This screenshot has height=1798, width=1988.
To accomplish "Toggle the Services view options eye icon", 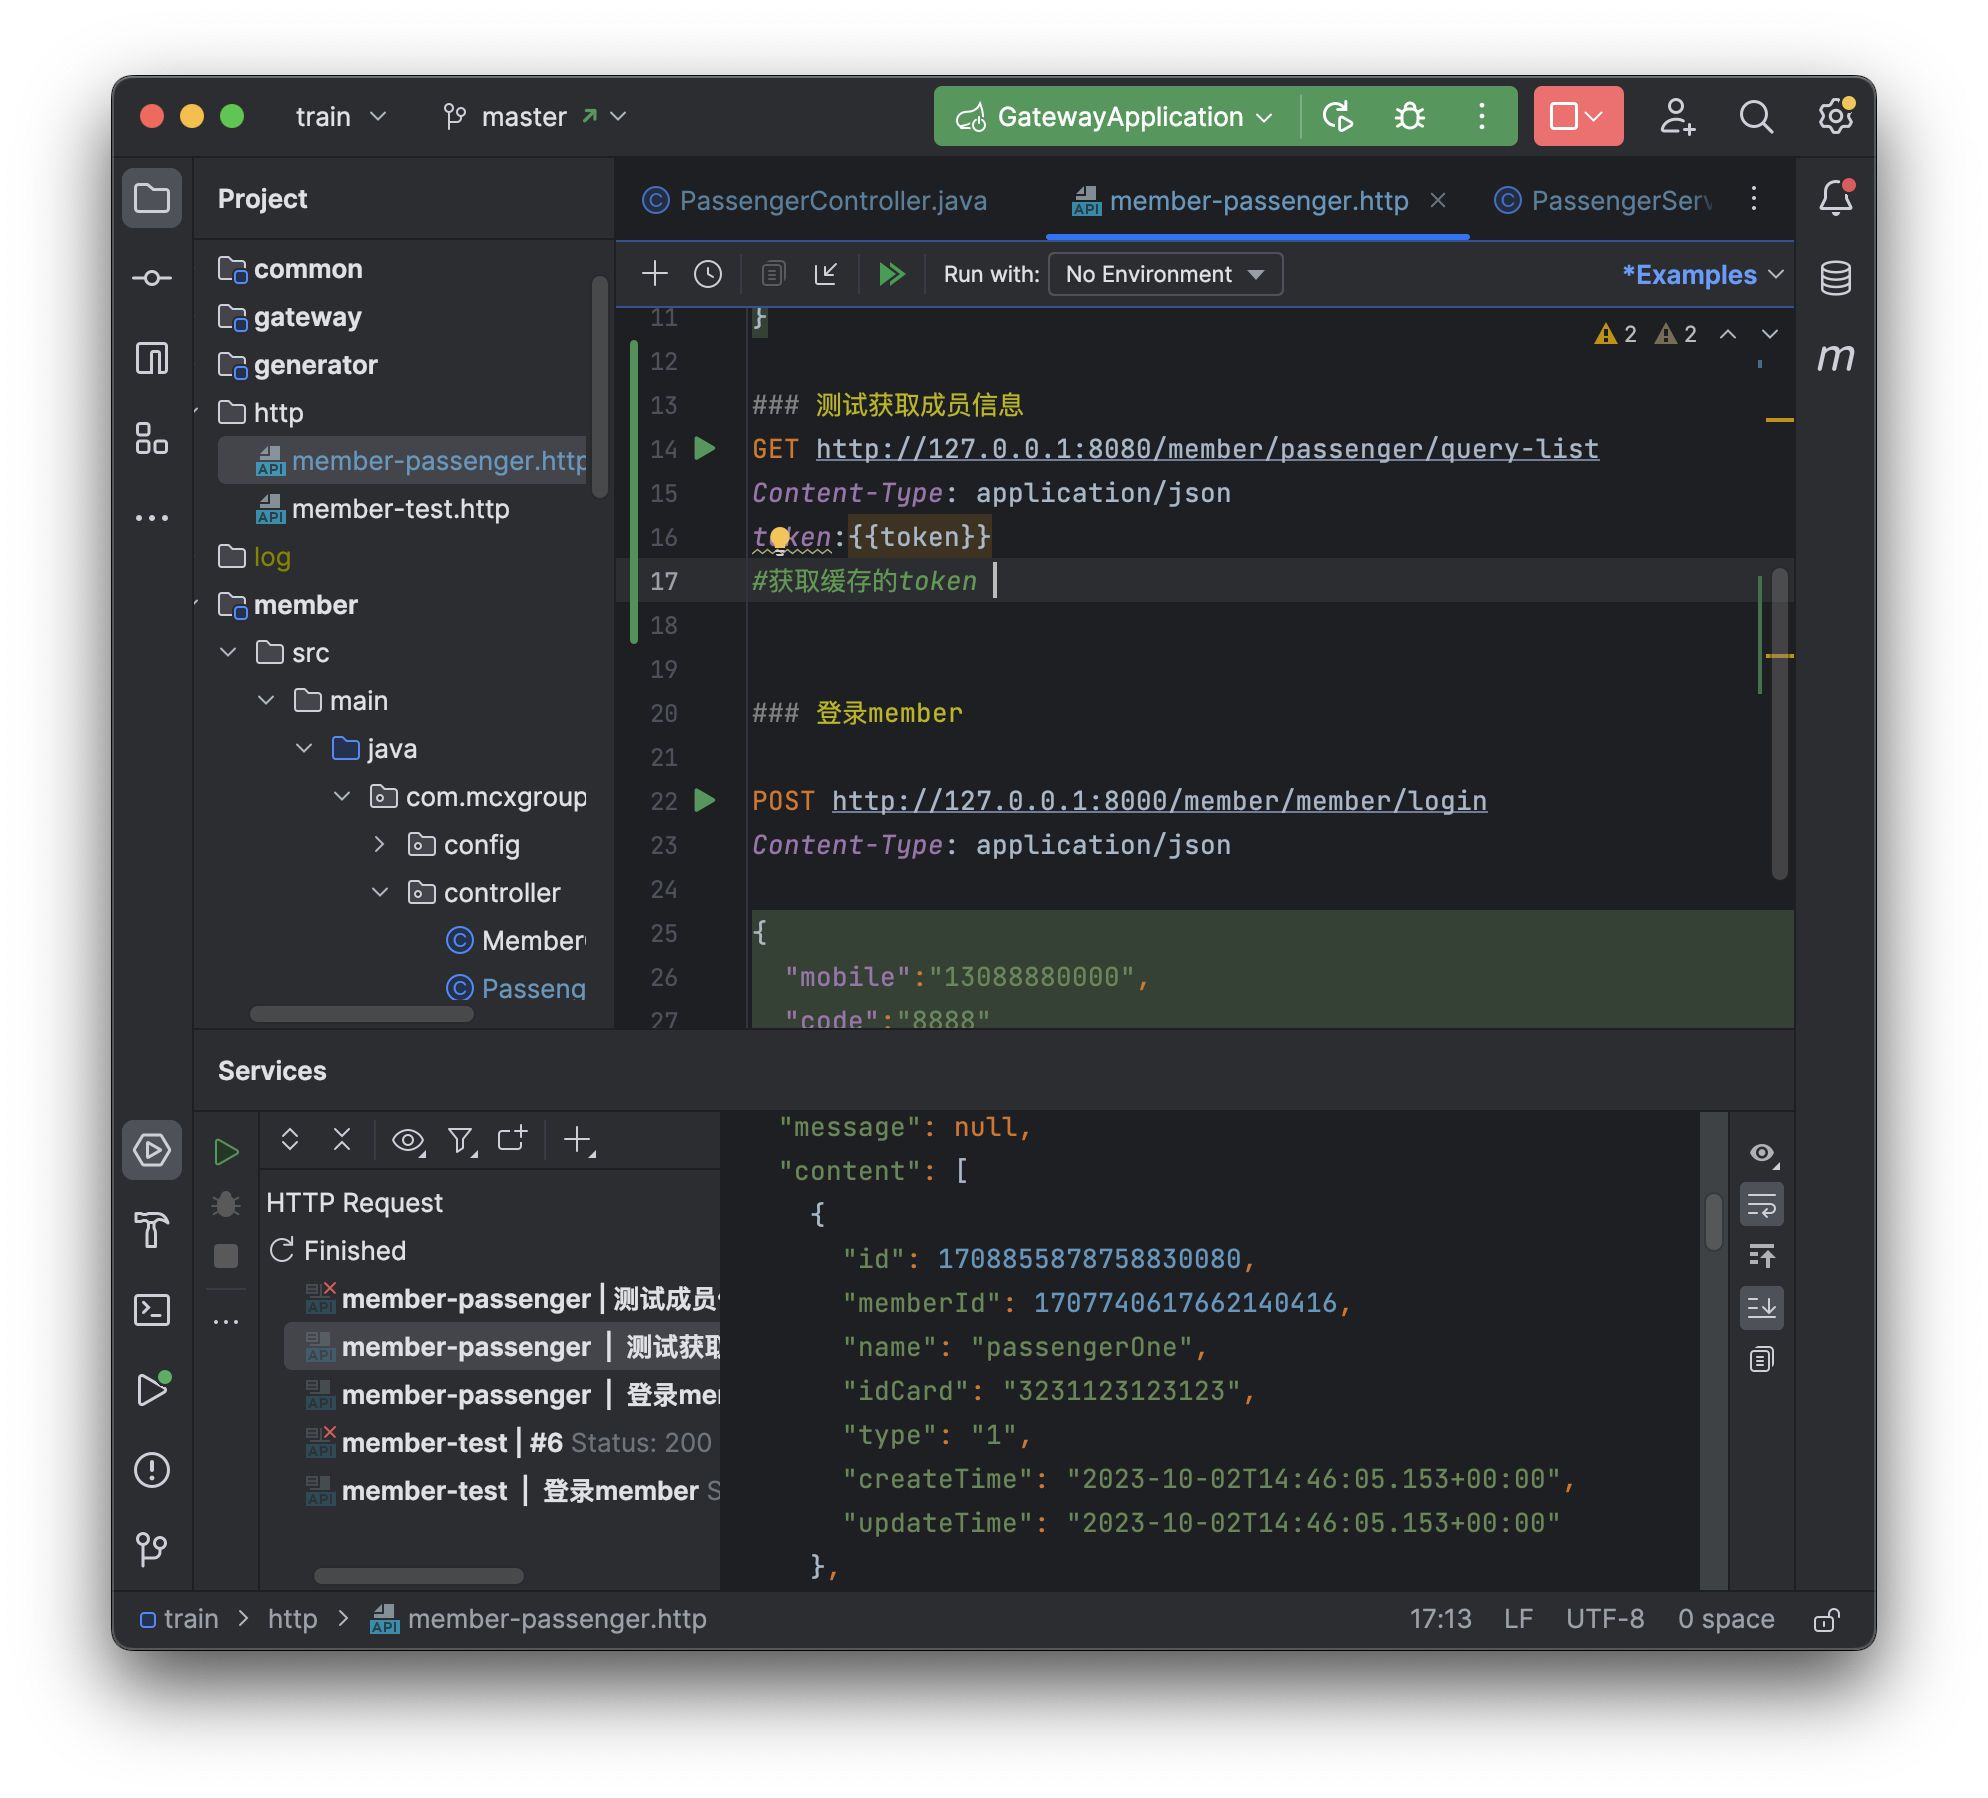I will click(x=408, y=1140).
